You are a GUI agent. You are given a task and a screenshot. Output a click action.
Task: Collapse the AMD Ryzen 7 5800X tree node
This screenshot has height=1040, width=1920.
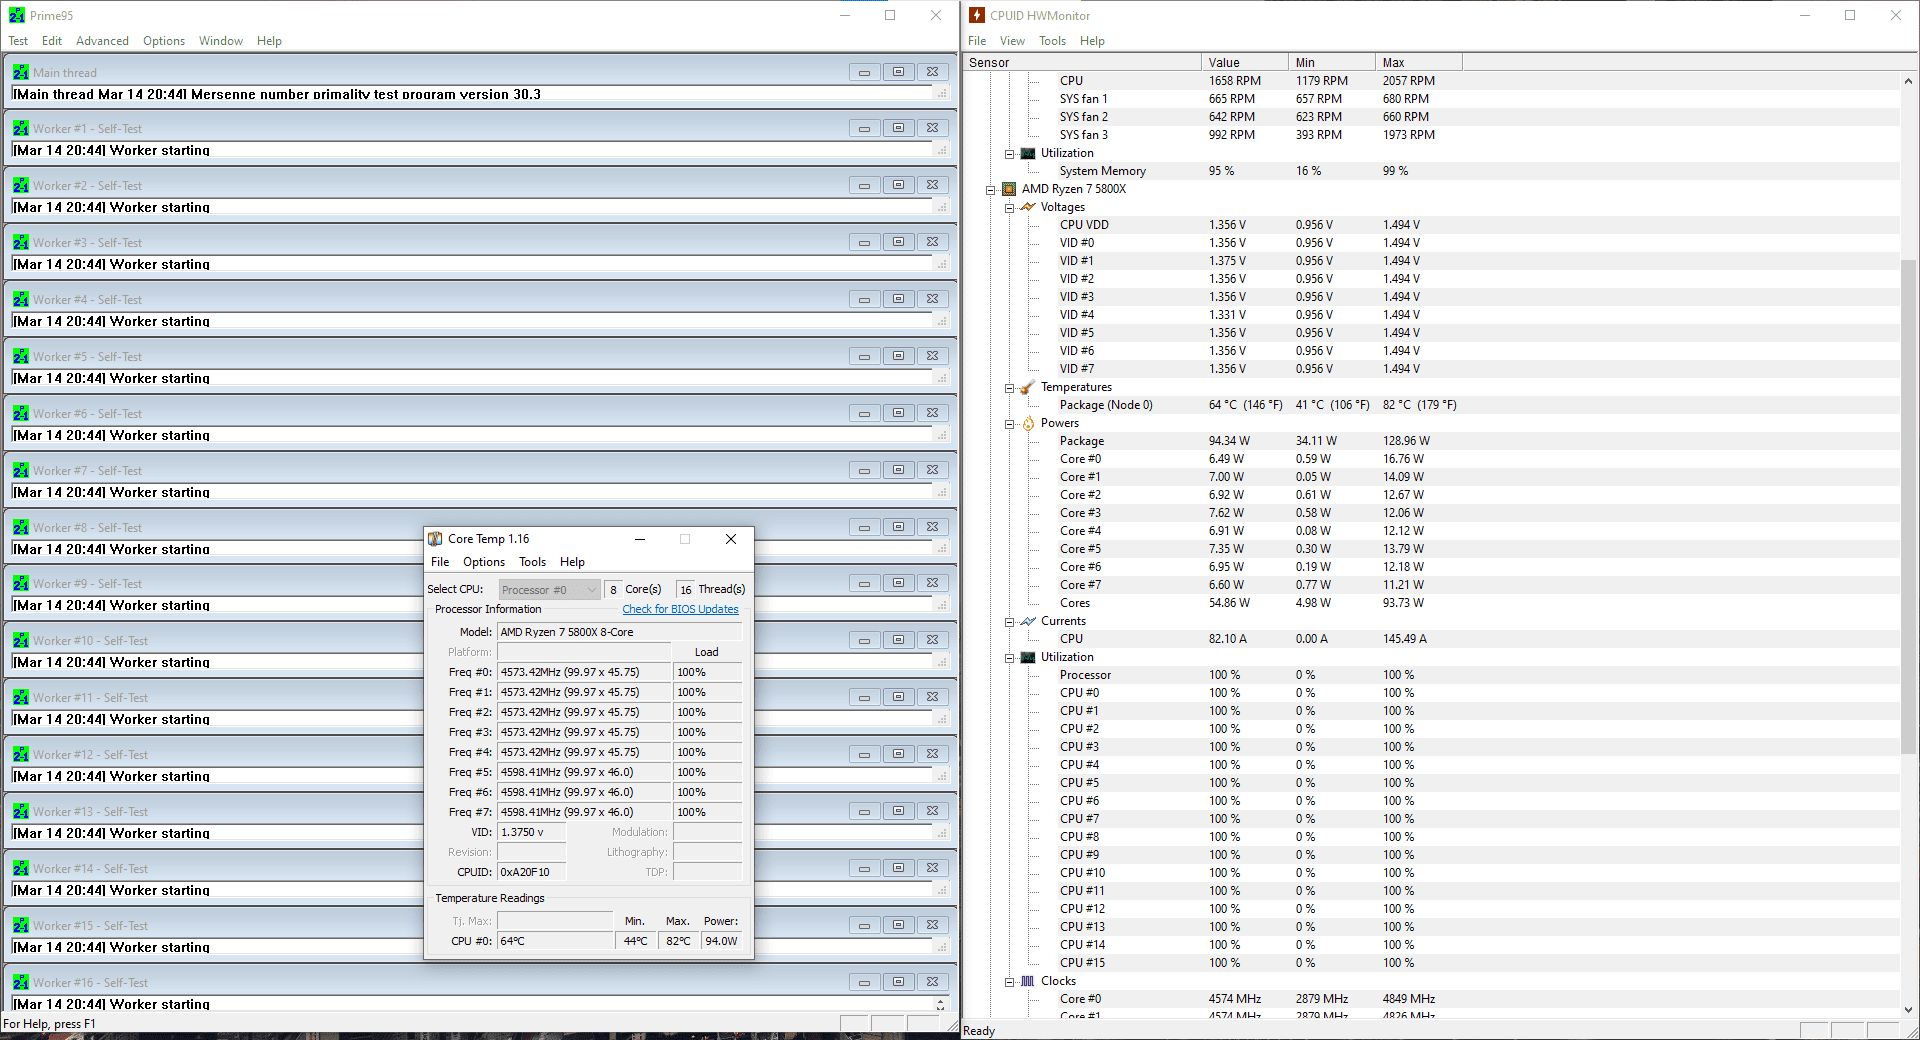991,189
